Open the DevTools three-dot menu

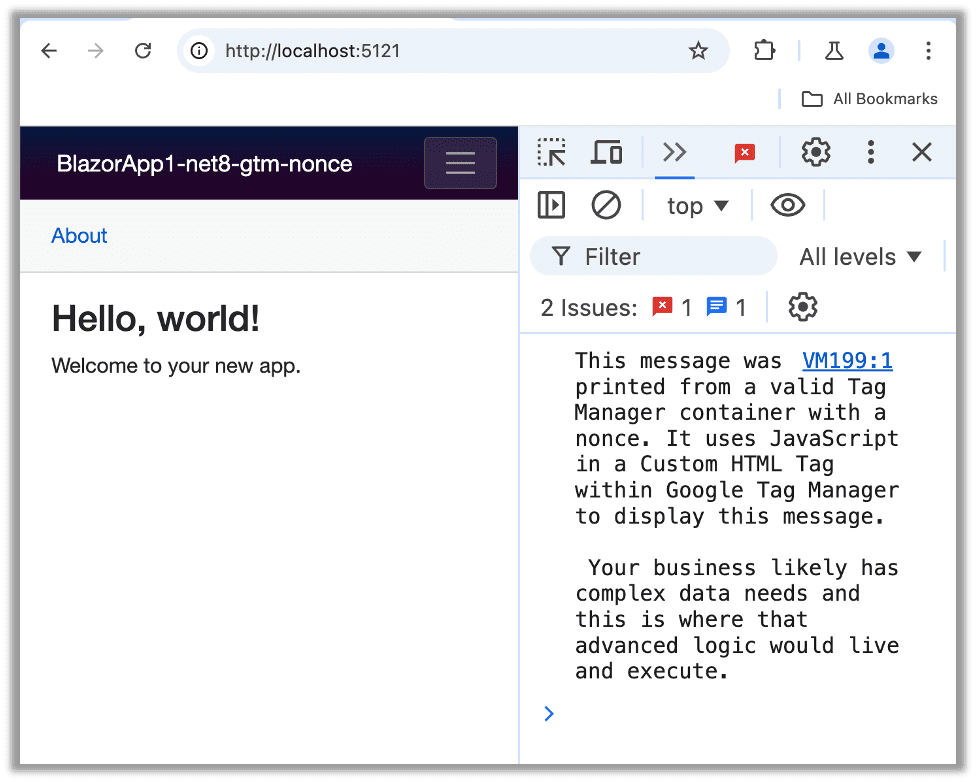870,152
